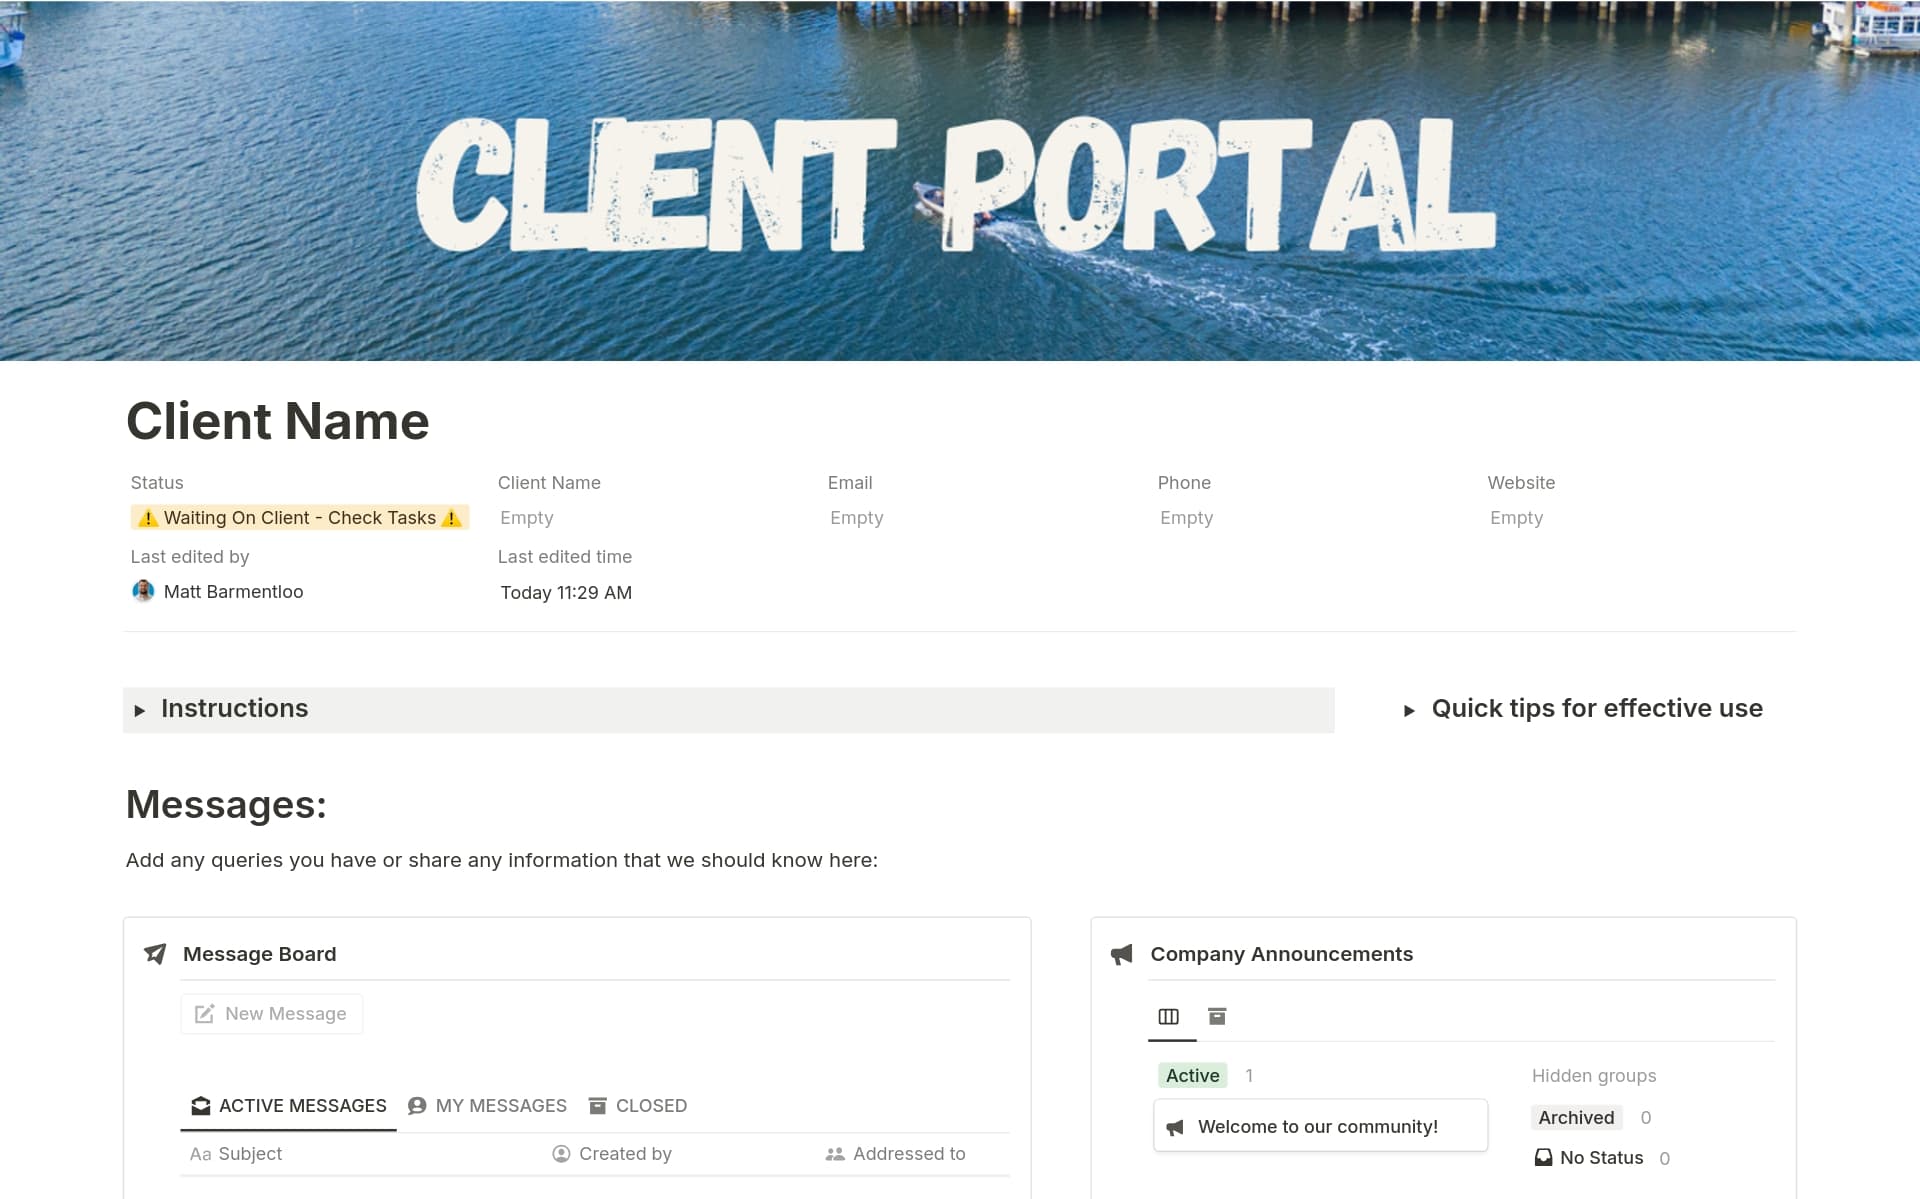The width and height of the screenshot is (1920, 1199).
Task: Select the board view icon in Announcements
Action: tap(1168, 1017)
